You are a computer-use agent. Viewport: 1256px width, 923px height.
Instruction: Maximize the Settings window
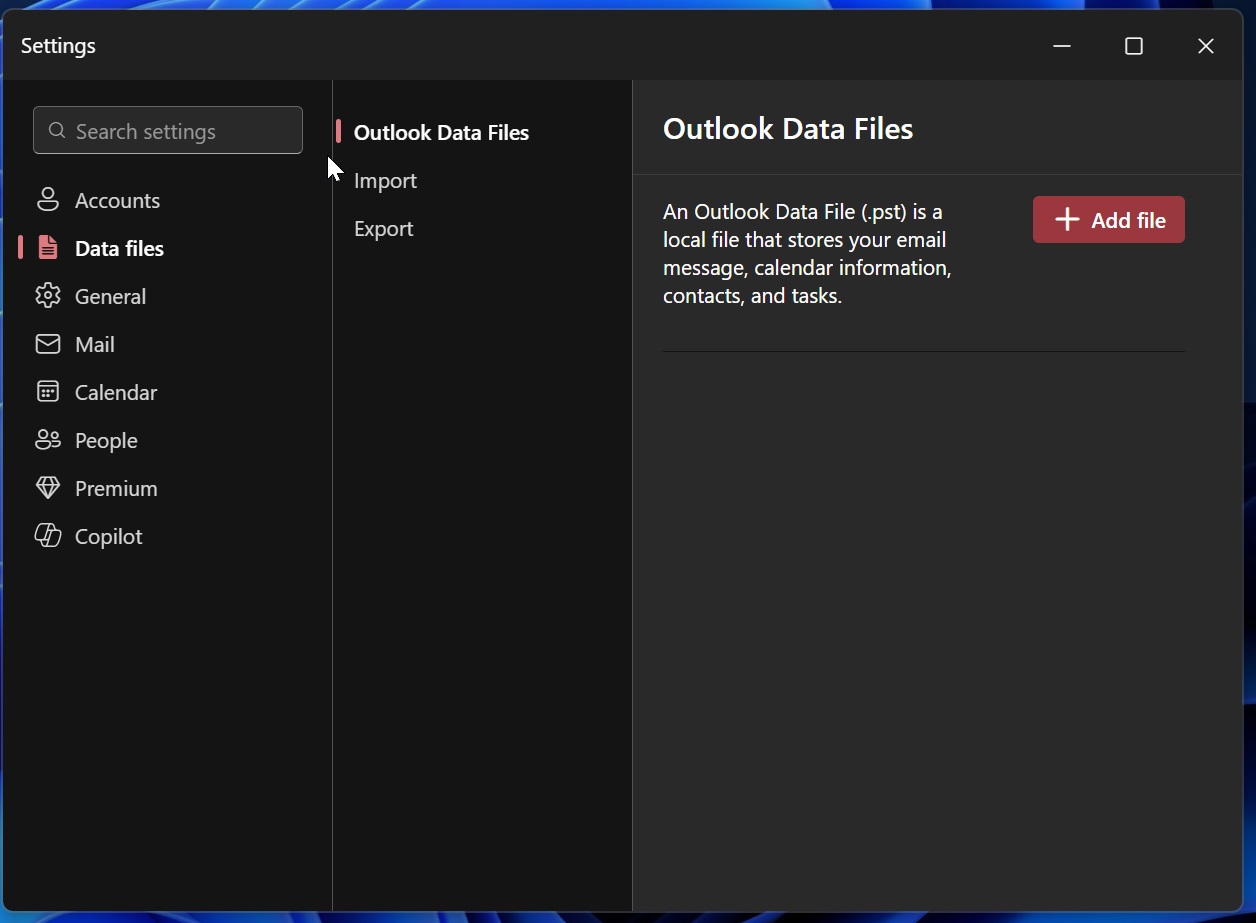(x=1134, y=46)
